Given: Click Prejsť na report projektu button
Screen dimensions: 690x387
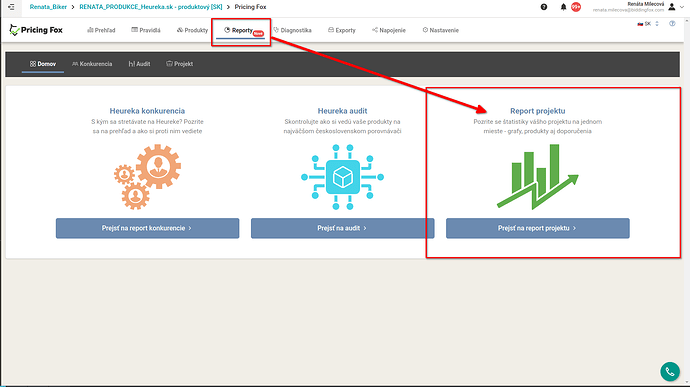Looking at the screenshot, I should (538, 228).
